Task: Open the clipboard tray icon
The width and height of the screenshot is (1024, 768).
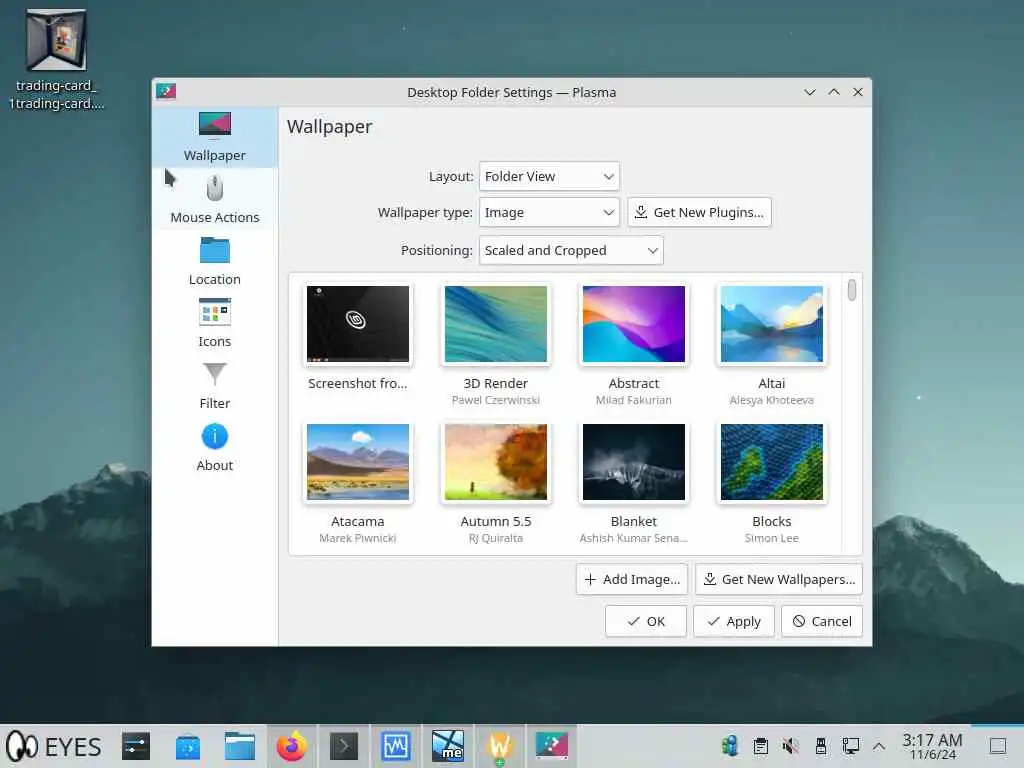Action: click(760, 746)
